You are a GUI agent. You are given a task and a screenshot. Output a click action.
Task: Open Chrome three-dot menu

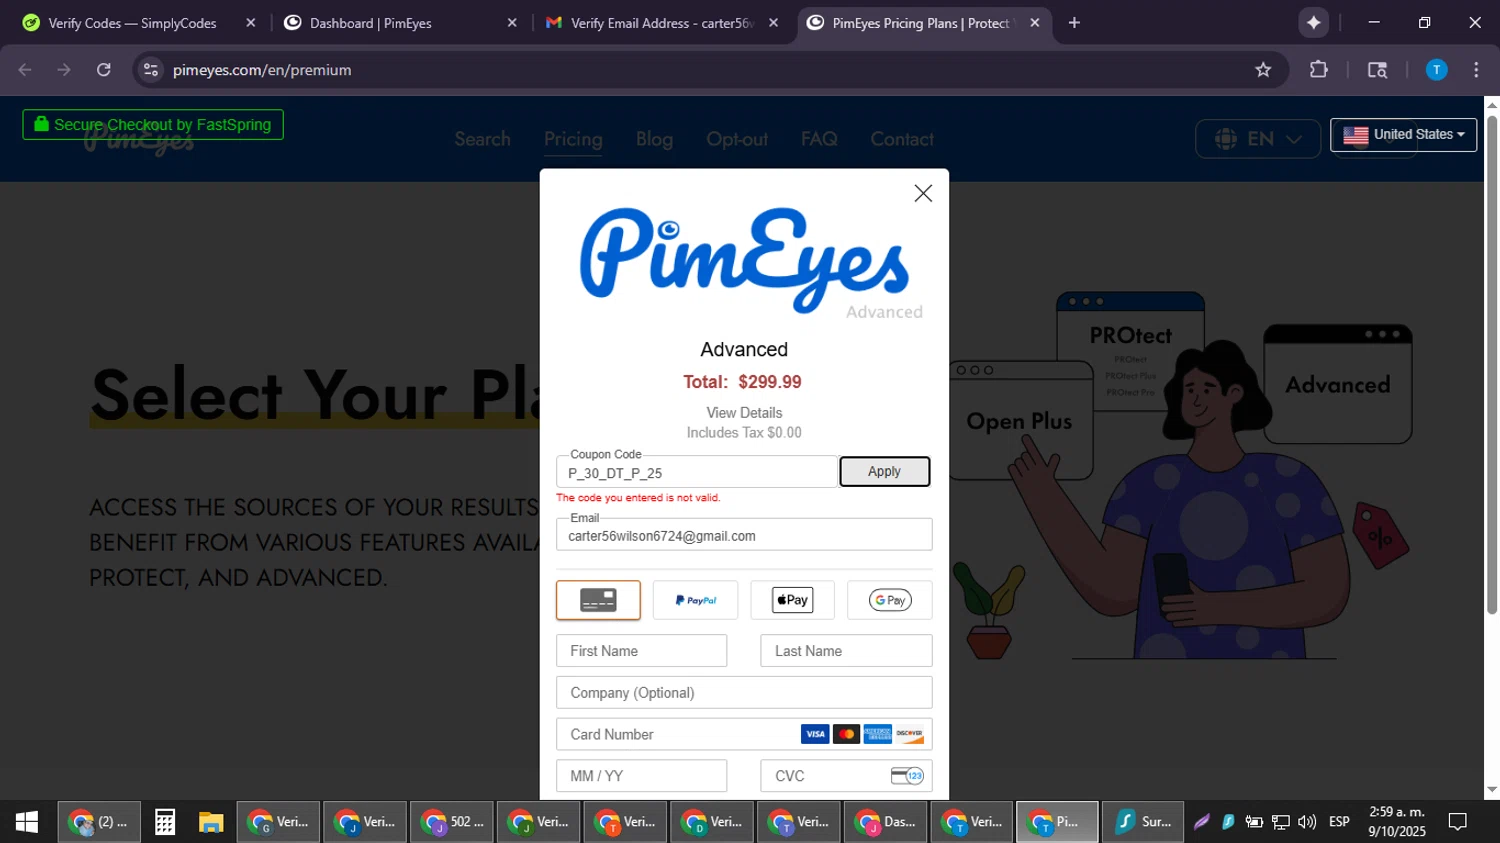(1476, 70)
